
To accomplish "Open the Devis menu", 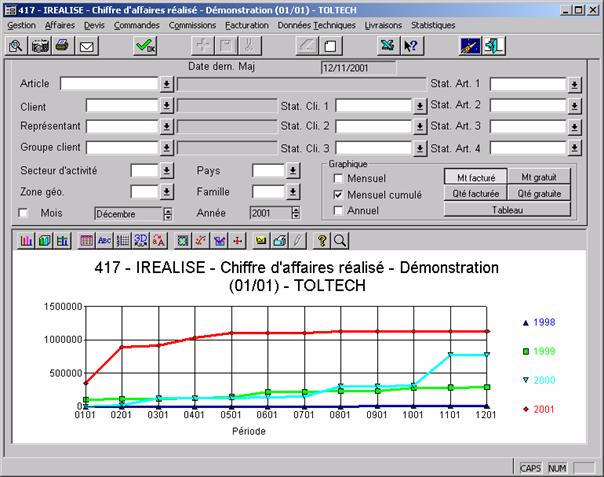I will tap(94, 25).
